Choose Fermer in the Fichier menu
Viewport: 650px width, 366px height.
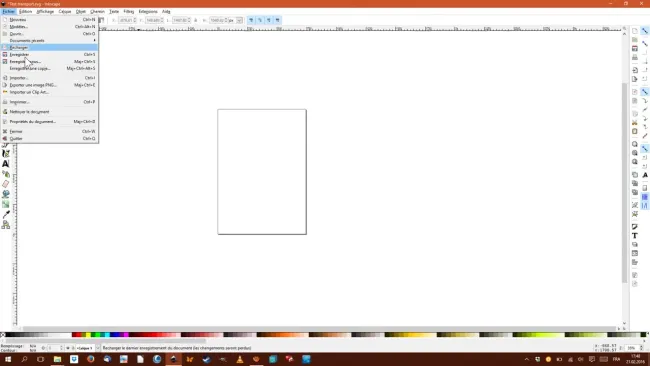point(49,131)
